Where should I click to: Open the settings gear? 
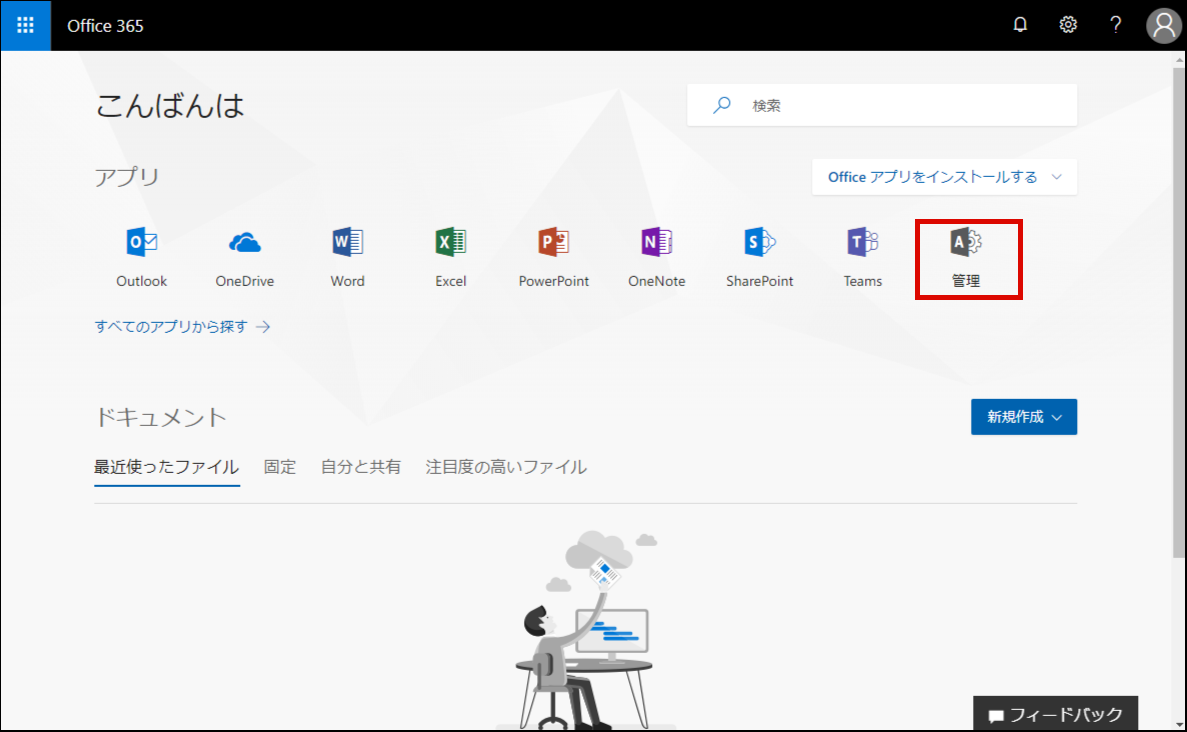point(1067,25)
